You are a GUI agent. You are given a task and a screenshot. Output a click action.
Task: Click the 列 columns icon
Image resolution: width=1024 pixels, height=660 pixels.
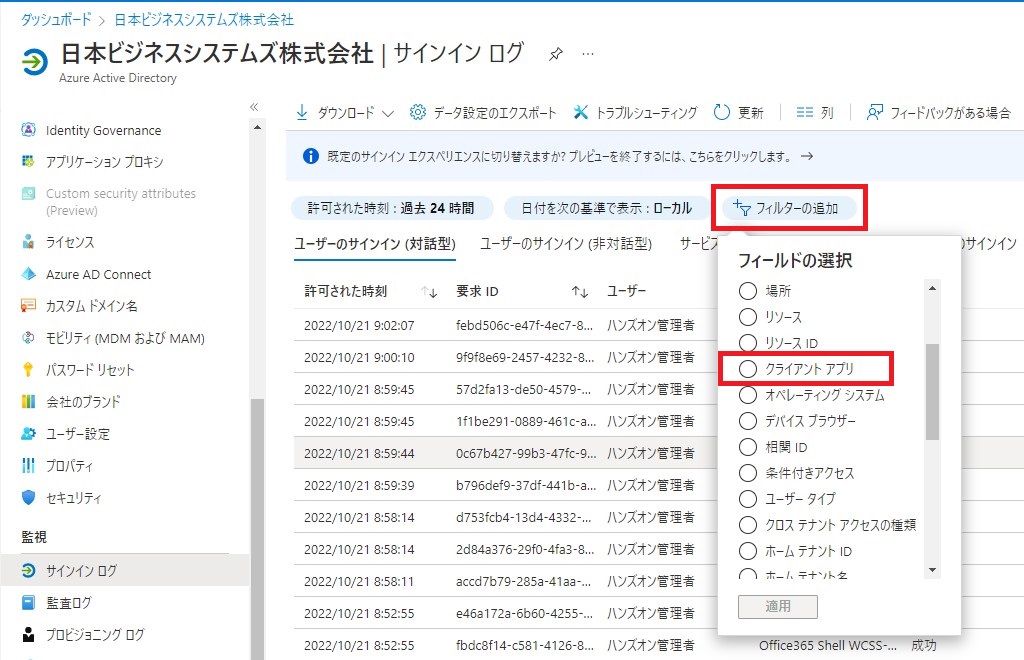coord(805,112)
